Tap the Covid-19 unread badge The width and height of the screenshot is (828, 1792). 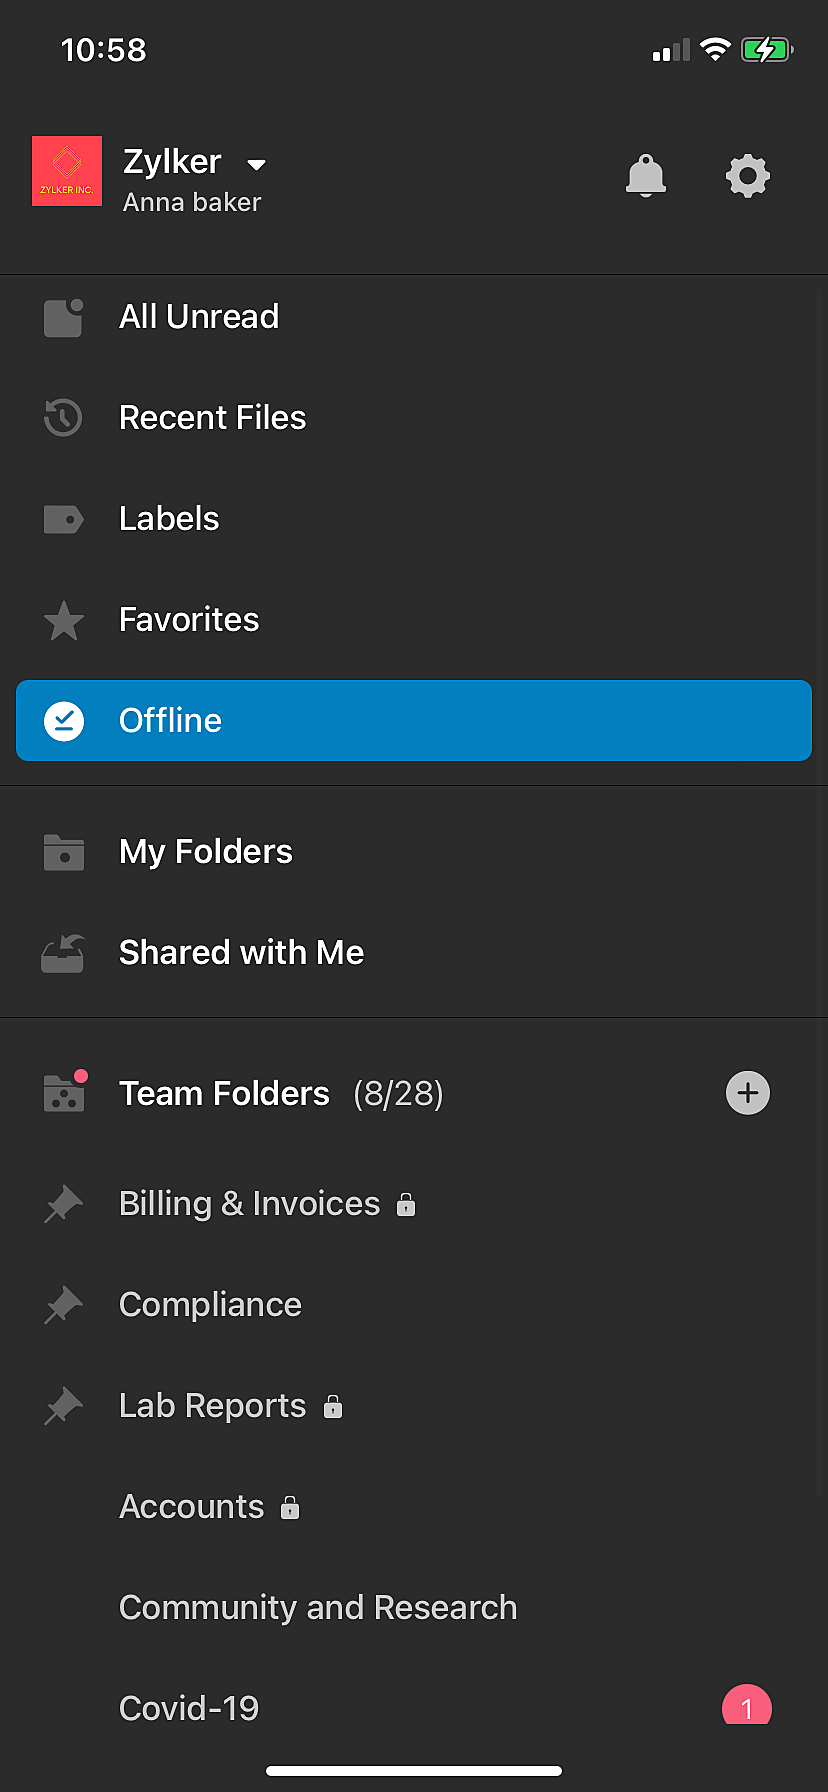pyautogui.click(x=747, y=1706)
